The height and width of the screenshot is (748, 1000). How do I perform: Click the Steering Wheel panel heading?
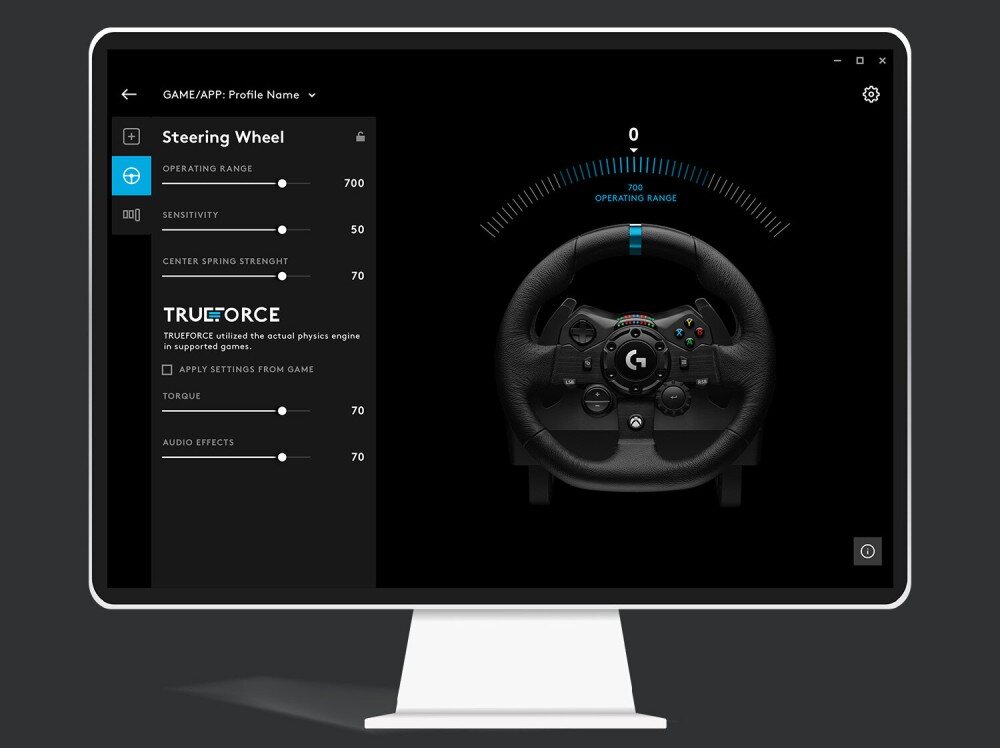coord(223,137)
